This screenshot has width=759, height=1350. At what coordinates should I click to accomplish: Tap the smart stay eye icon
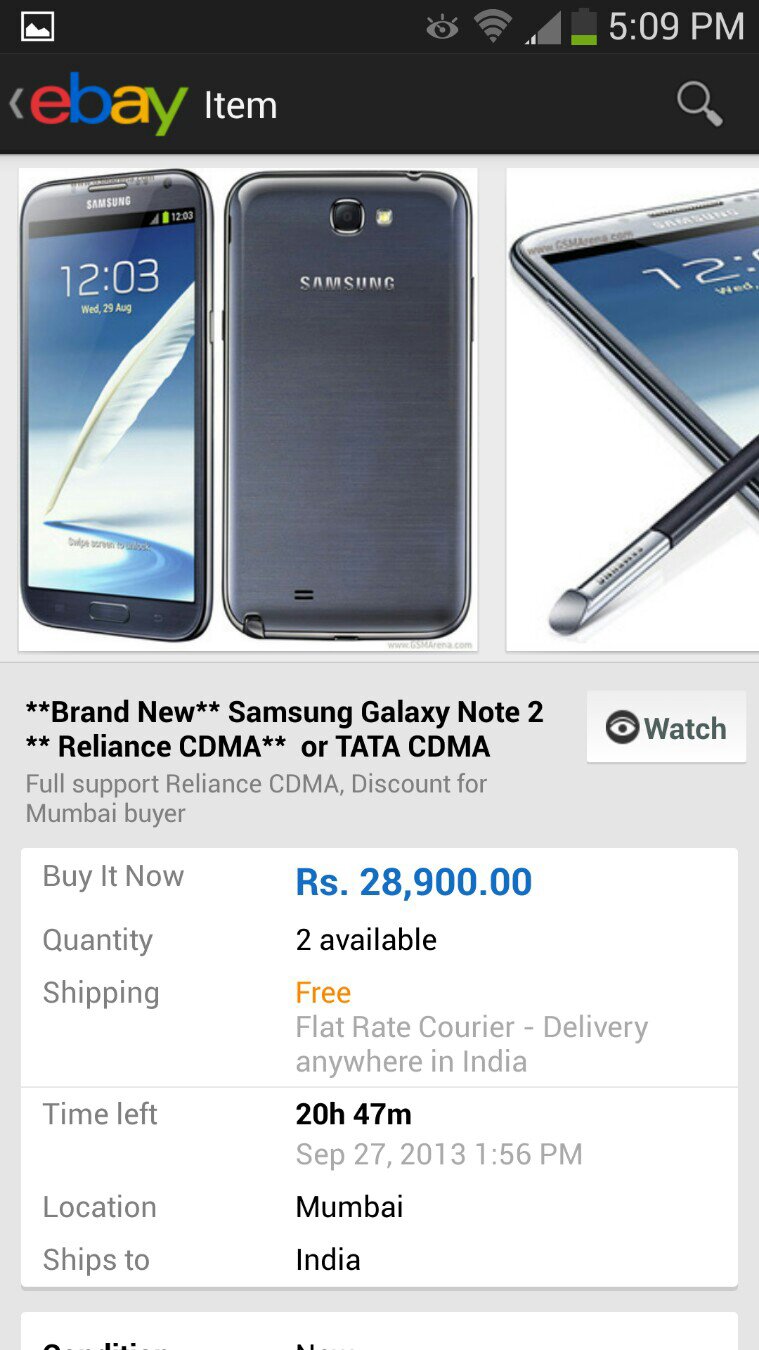441,26
